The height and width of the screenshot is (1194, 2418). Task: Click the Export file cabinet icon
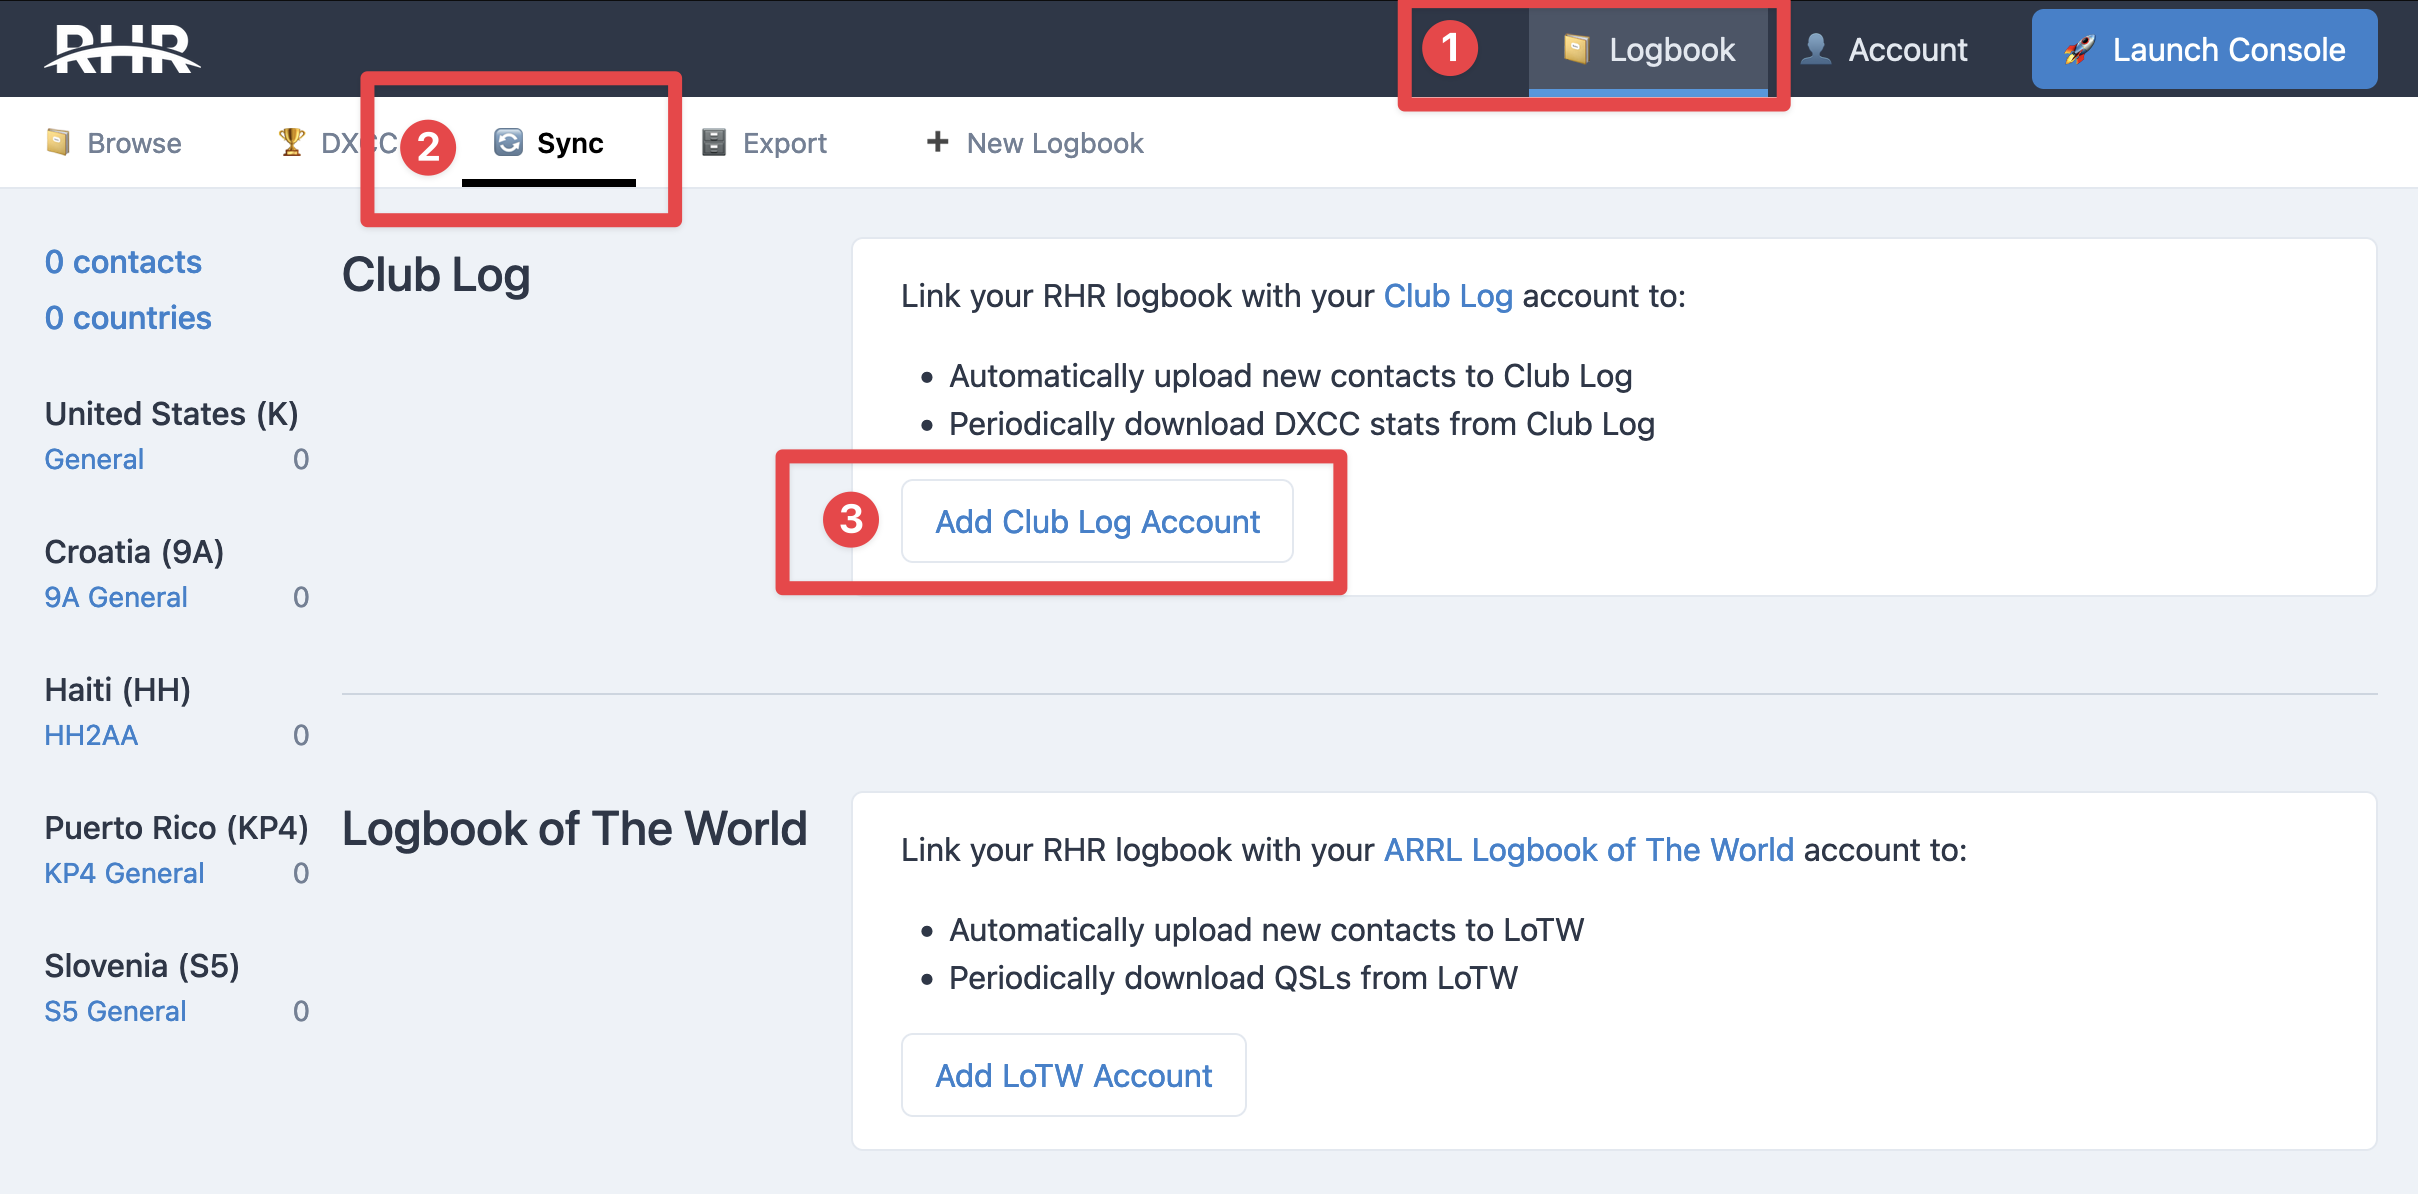[714, 143]
